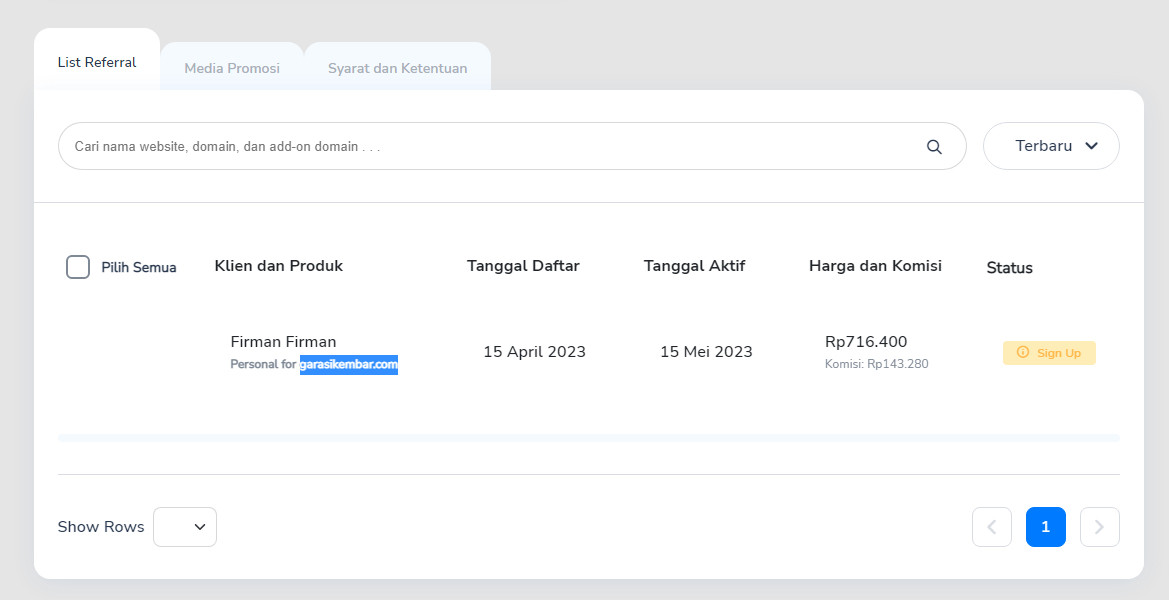Click the Klien dan Produk column header
This screenshot has height=600, width=1169.
pos(279,266)
